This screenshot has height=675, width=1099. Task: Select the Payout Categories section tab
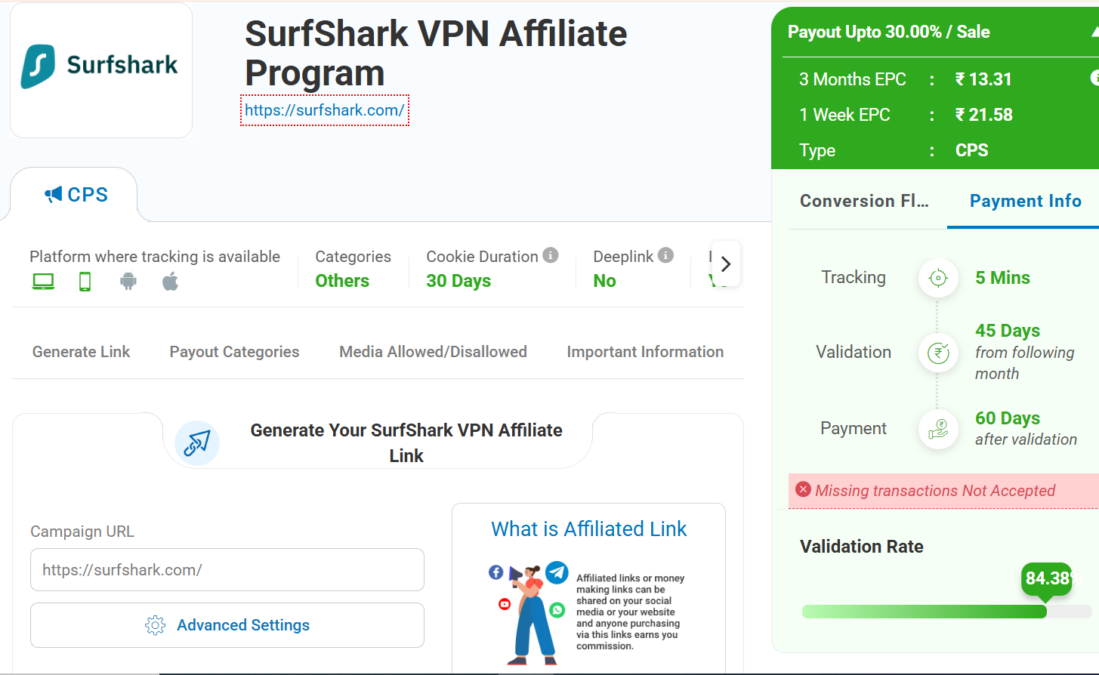pos(234,352)
